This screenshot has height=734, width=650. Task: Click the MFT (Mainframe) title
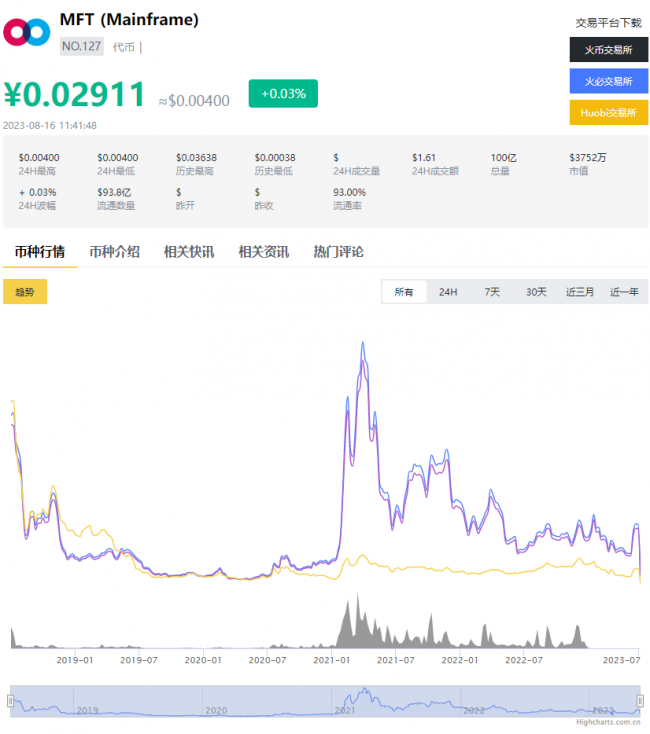coord(129,20)
